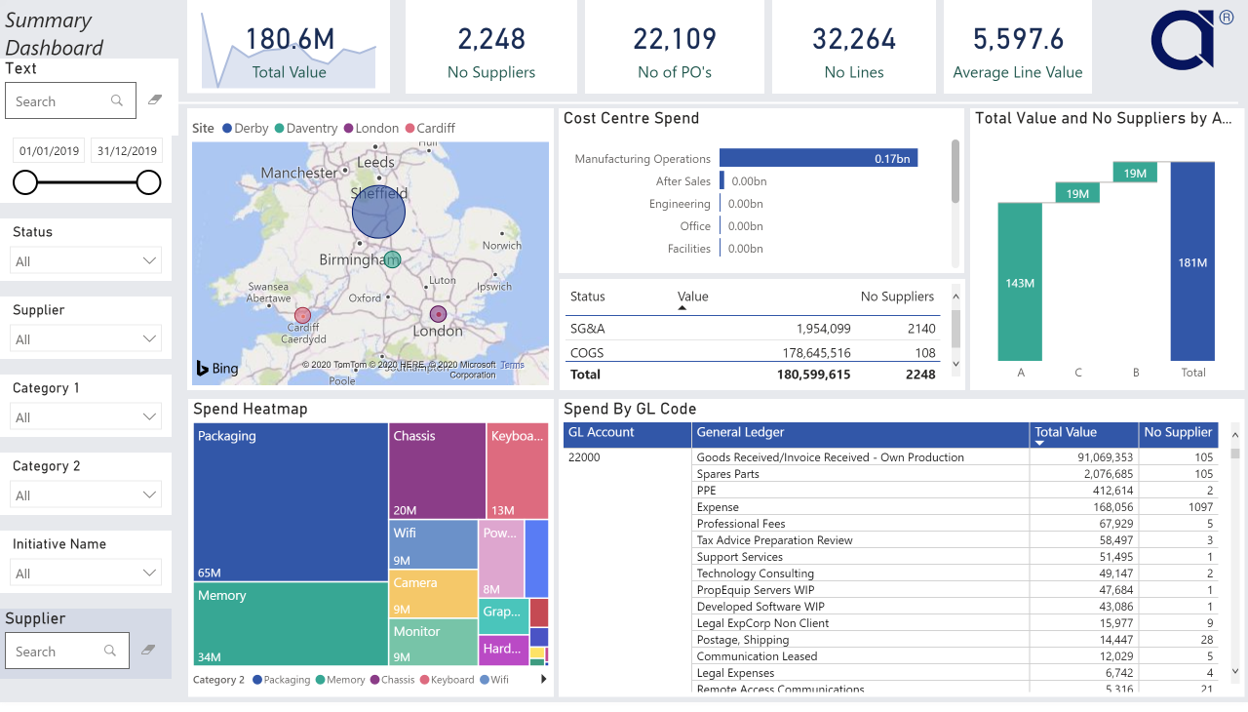Click the eraser icon beside Supplier search
This screenshot has height=712, width=1248.
coord(148,650)
